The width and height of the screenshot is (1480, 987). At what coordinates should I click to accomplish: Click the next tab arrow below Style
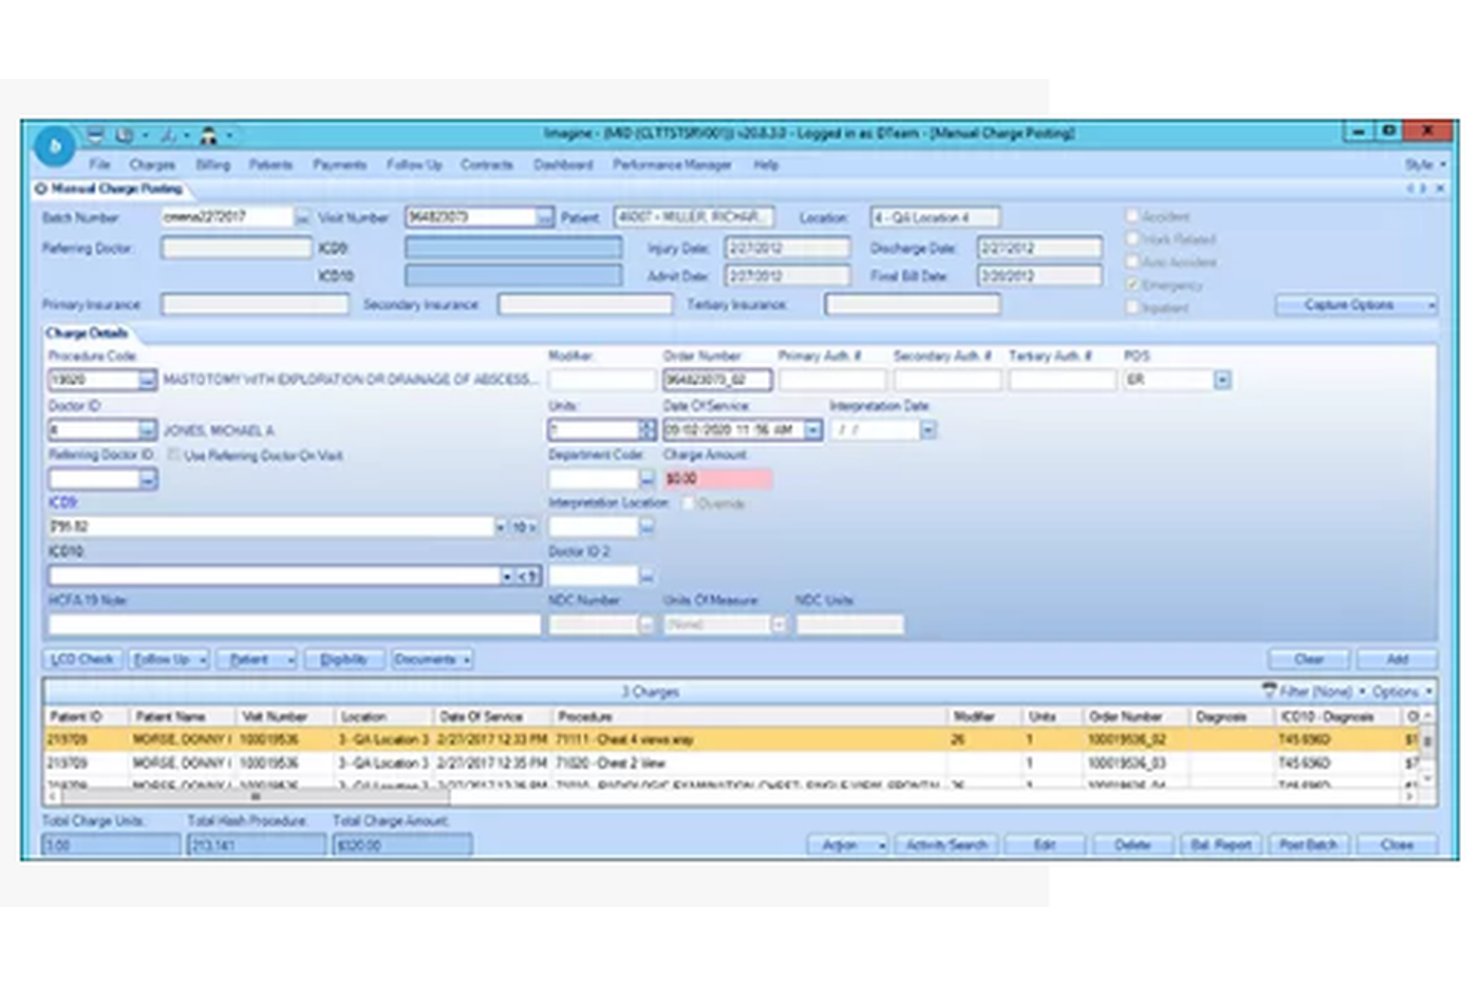click(1424, 188)
